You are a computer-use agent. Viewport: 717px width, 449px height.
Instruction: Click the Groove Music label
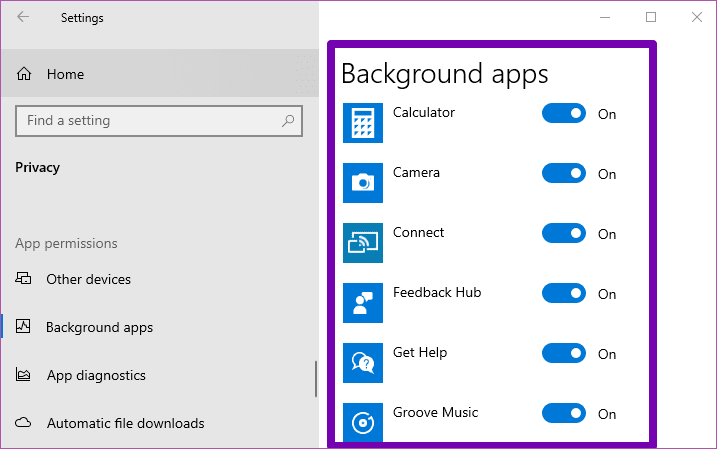coord(435,412)
